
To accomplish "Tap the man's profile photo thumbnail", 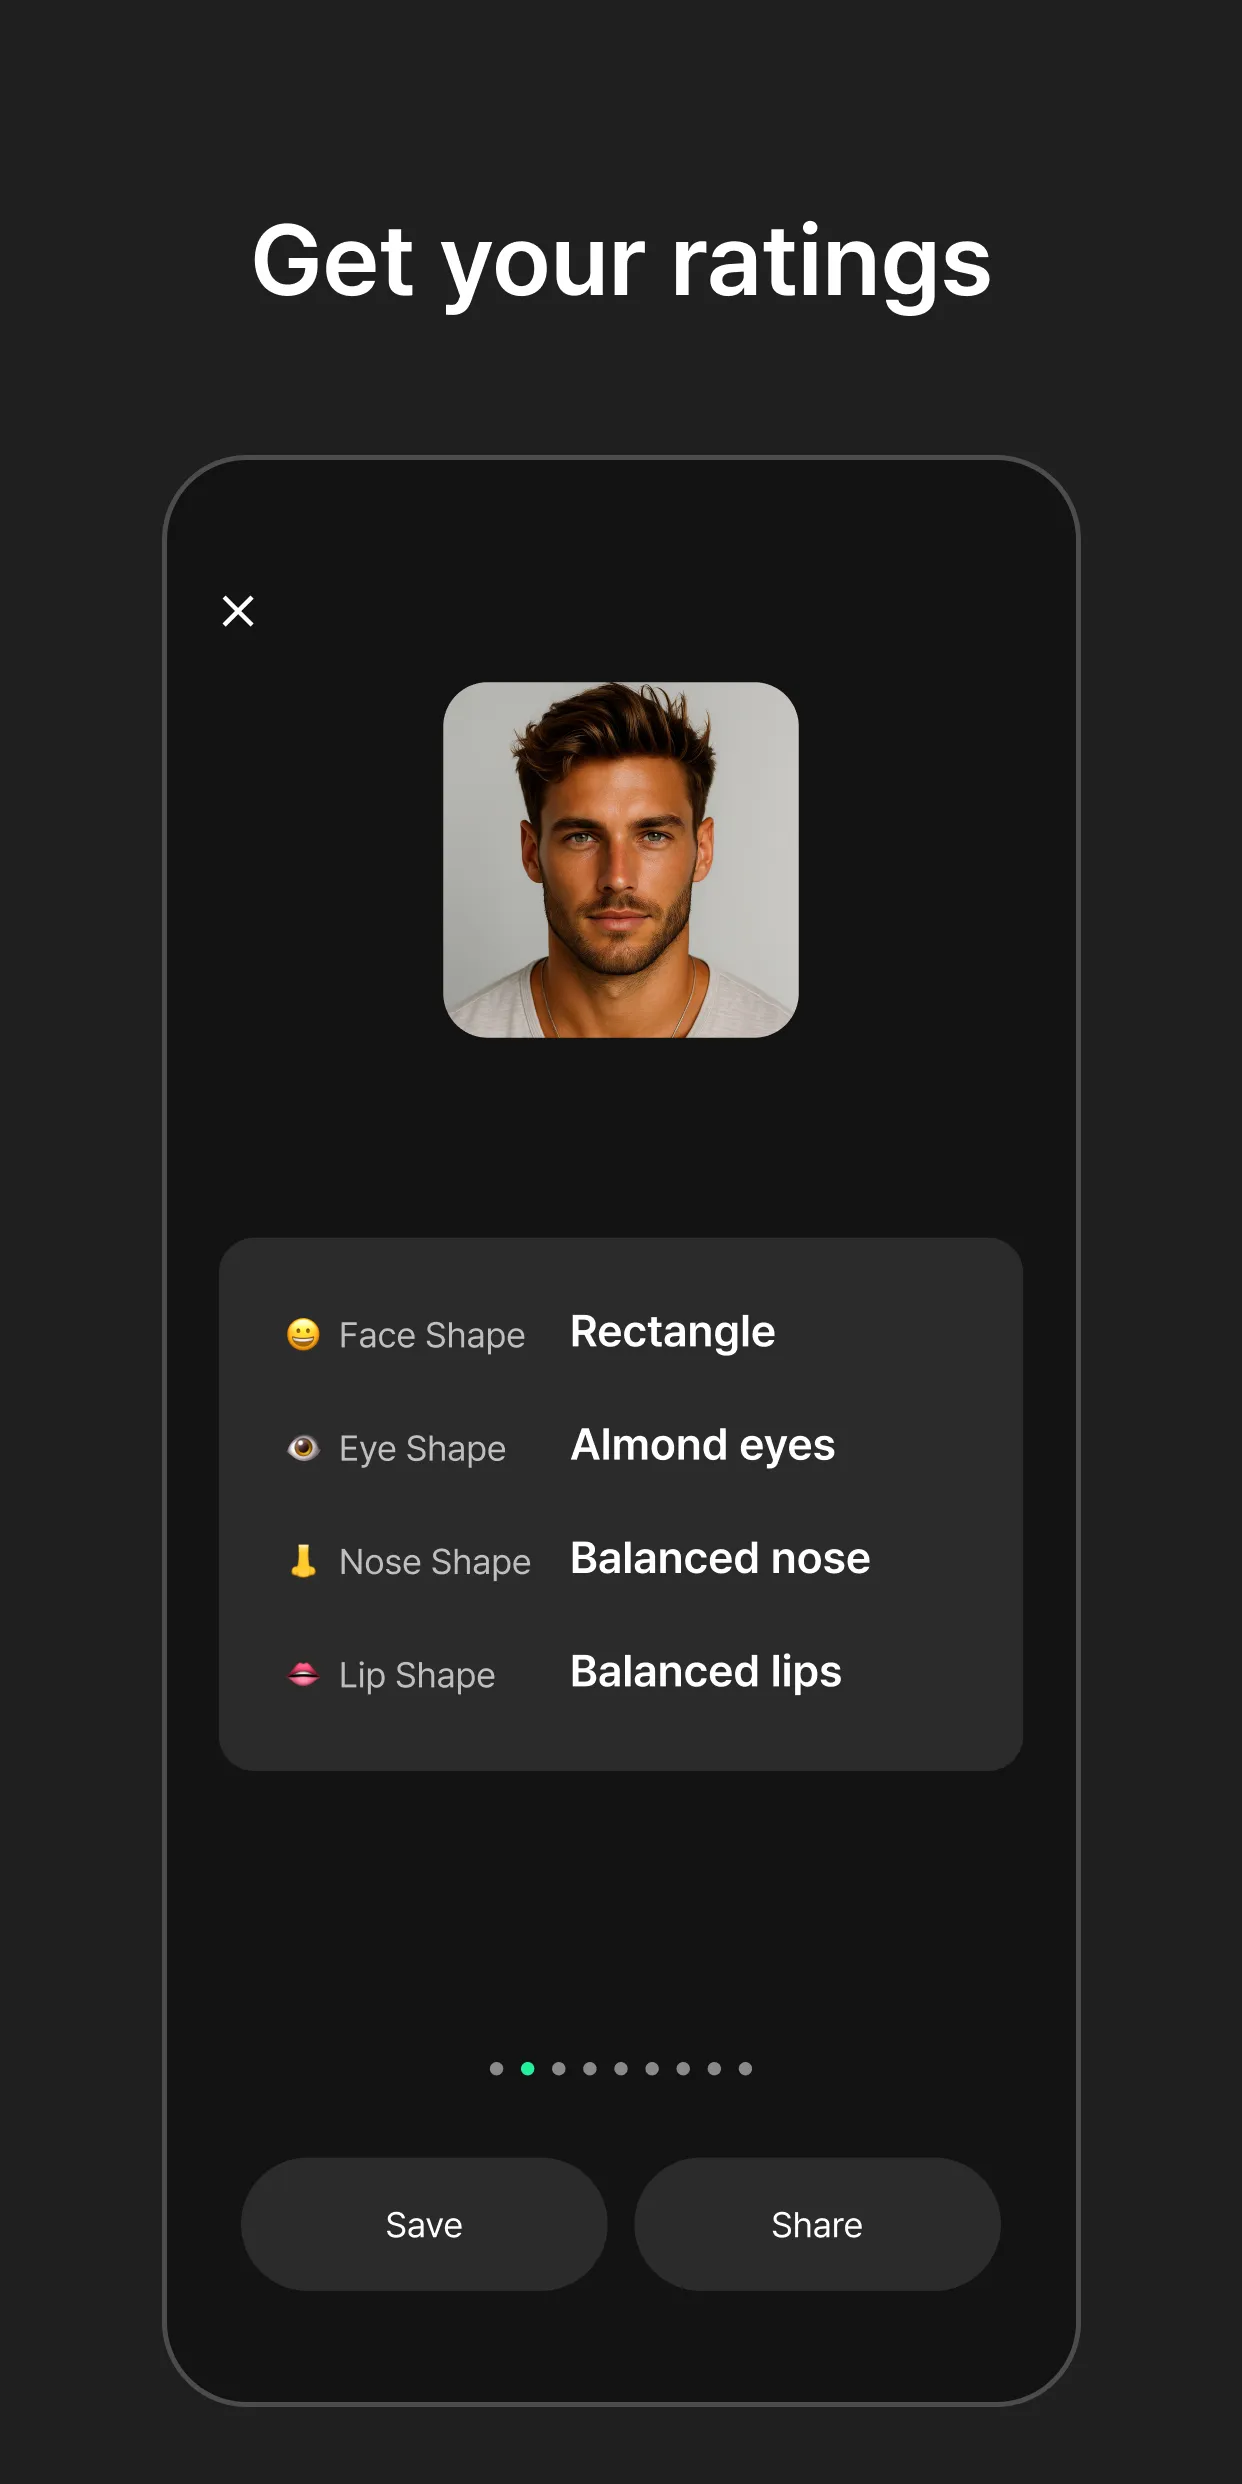I will click(620, 860).
